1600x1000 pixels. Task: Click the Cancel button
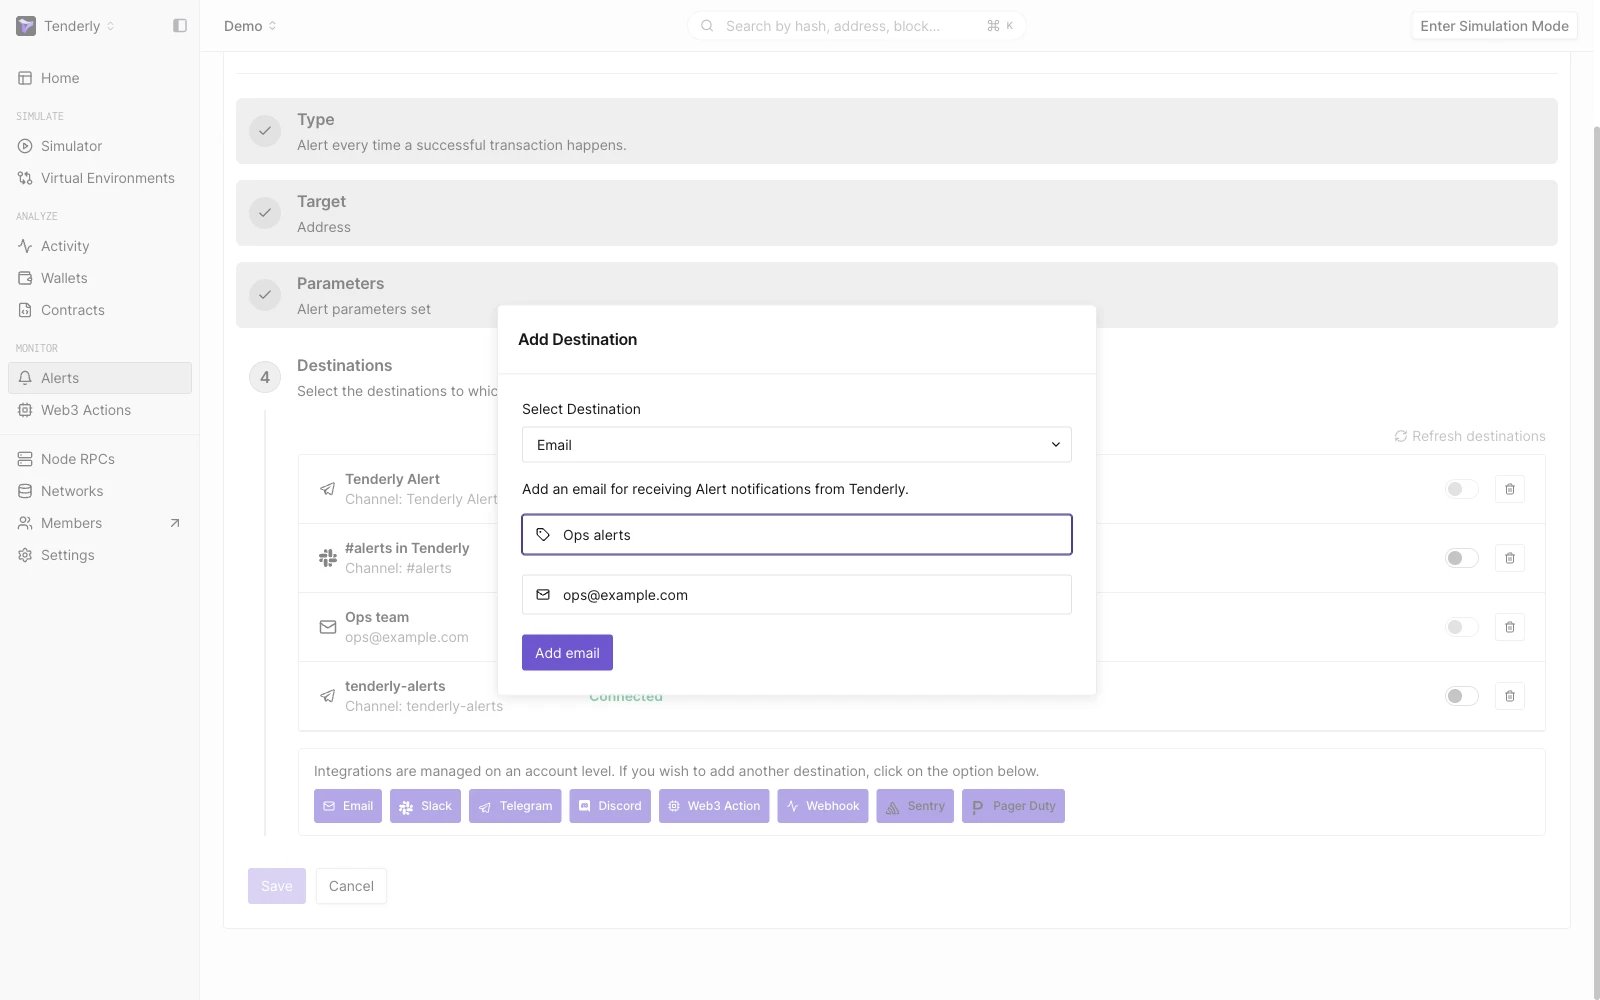pyautogui.click(x=351, y=886)
